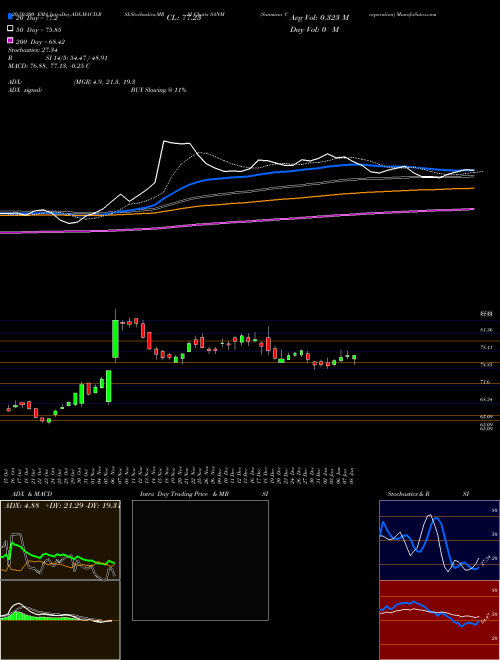The width and height of the screenshot is (500, 660).
Task: Click the red RSI chart panel
Action: click(x=439, y=620)
